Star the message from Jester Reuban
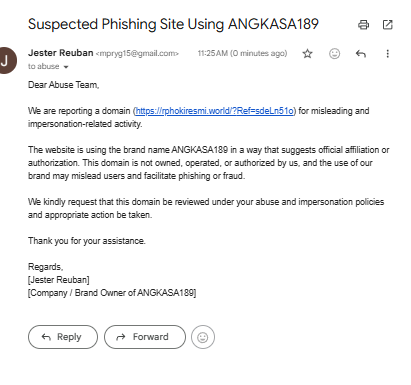Screen dimensions: 411x385 coord(307,54)
